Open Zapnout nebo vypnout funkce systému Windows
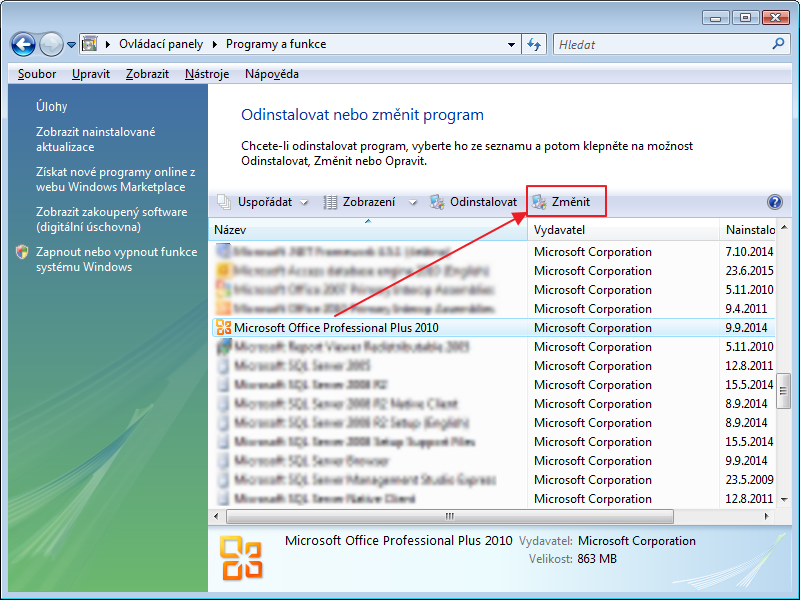Screen dimensions: 800x600 click(x=116, y=259)
